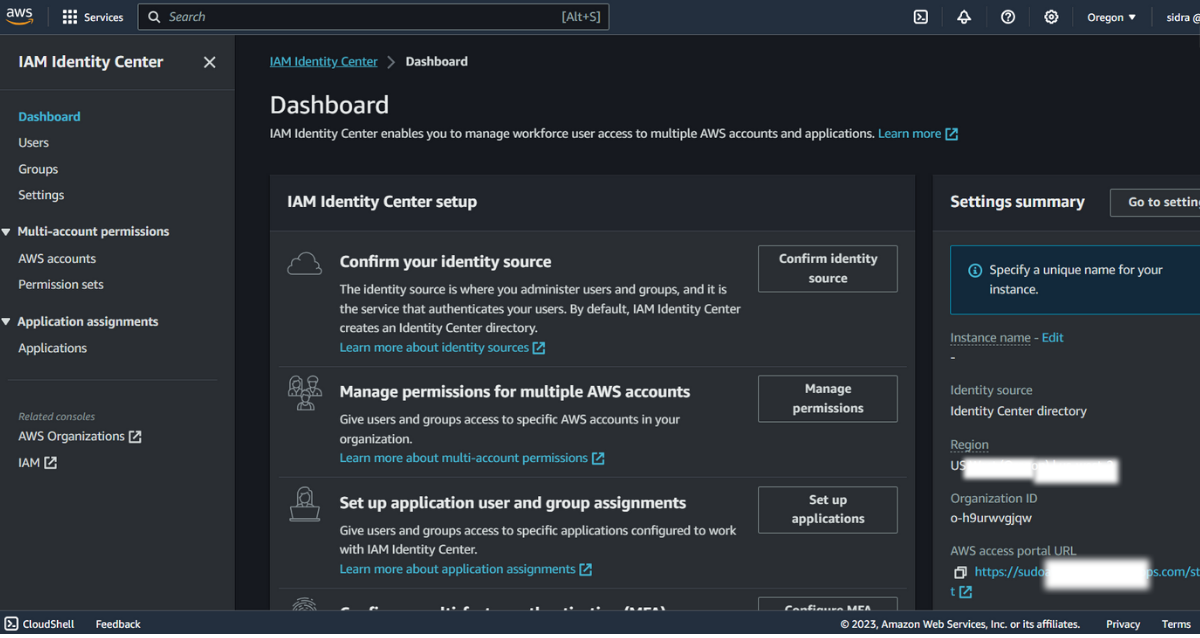Click the AWS logo home icon

click(x=20, y=17)
